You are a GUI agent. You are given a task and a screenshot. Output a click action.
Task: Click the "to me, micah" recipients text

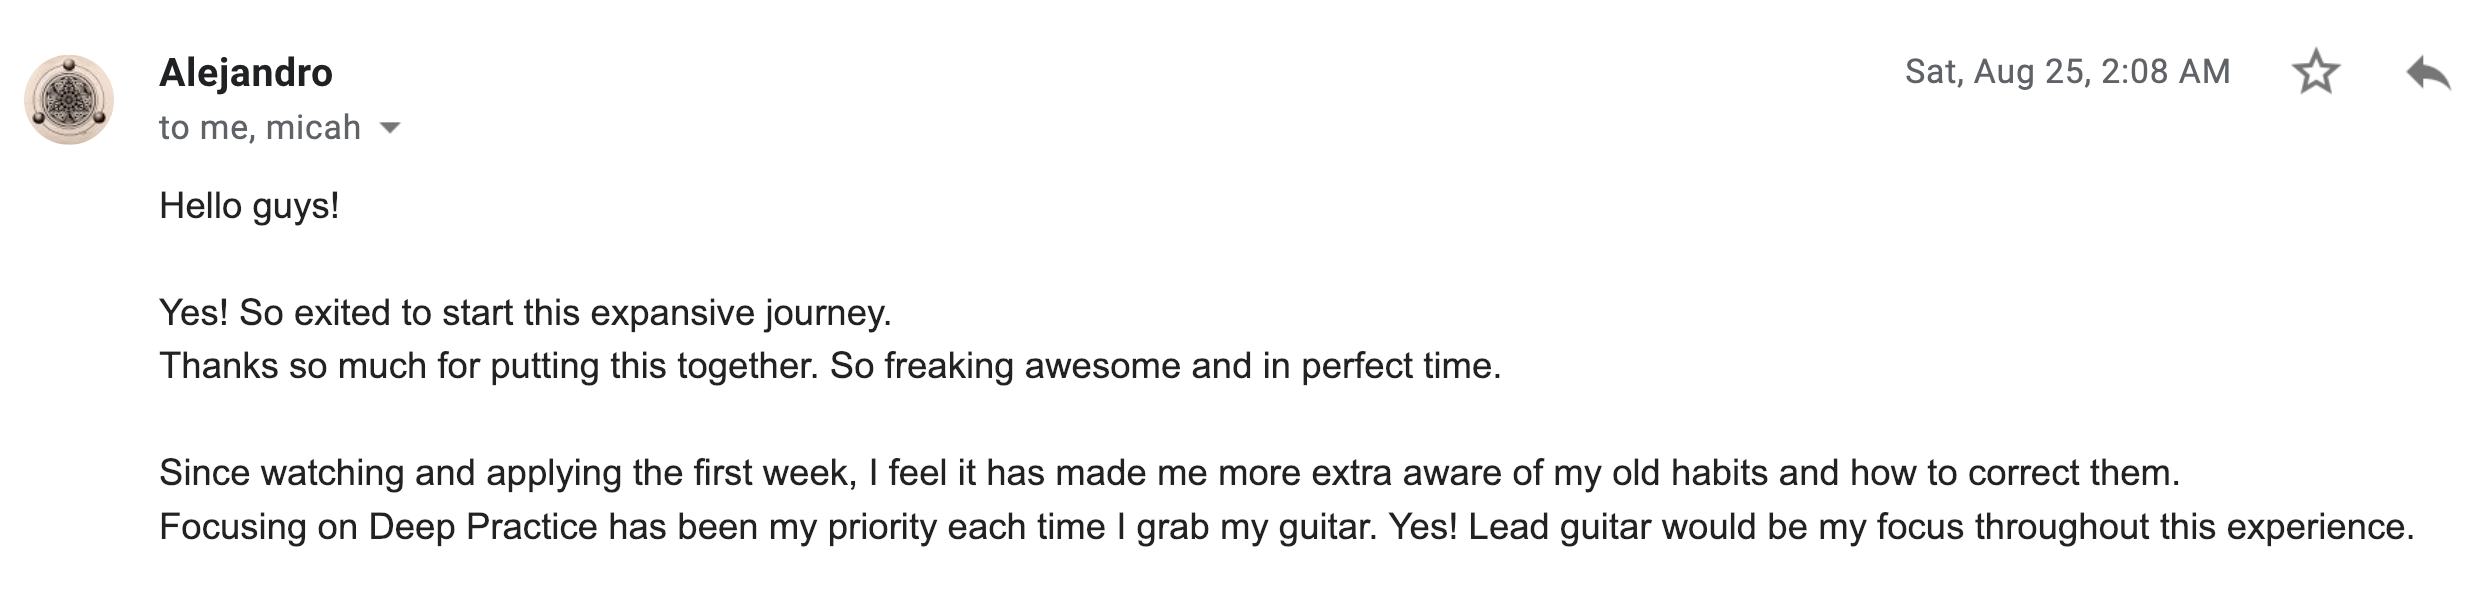pos(259,128)
